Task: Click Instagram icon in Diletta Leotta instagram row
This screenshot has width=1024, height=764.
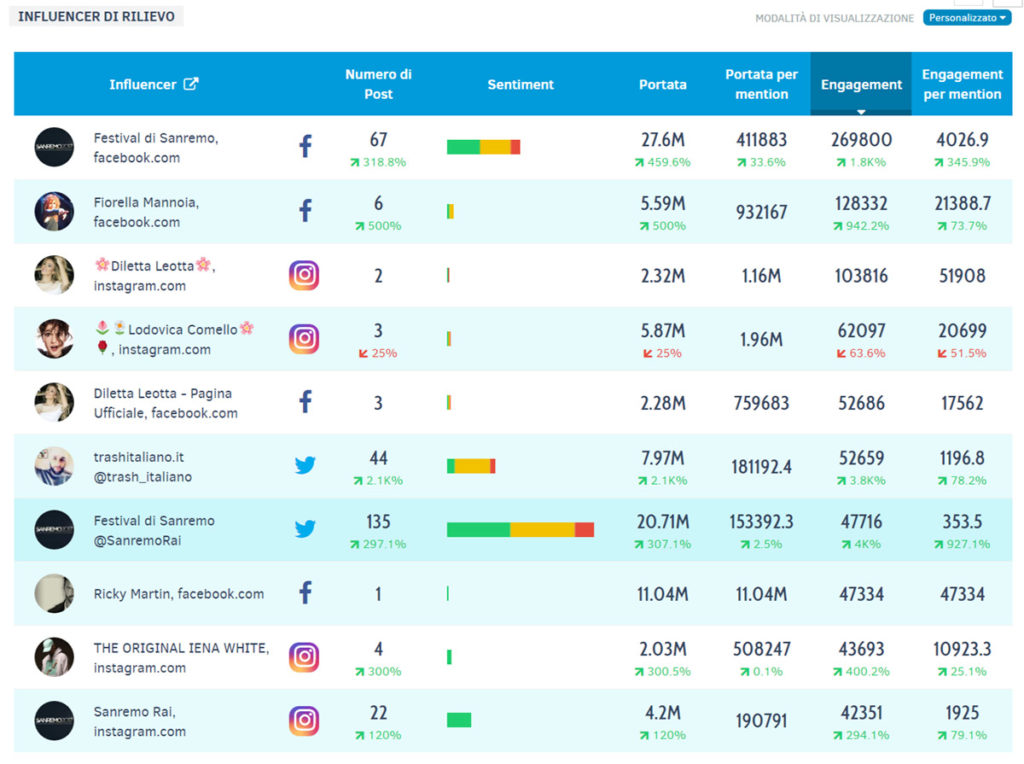Action: point(304,275)
